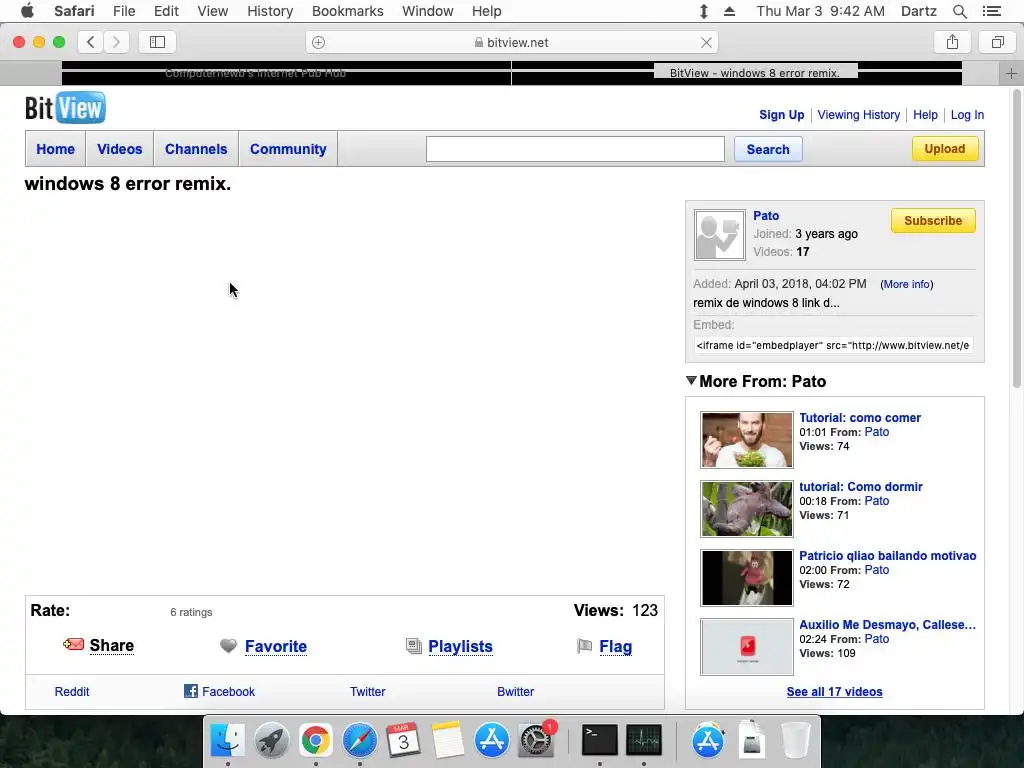
Task: Click the plus icon in the address bar
Action: (319, 42)
